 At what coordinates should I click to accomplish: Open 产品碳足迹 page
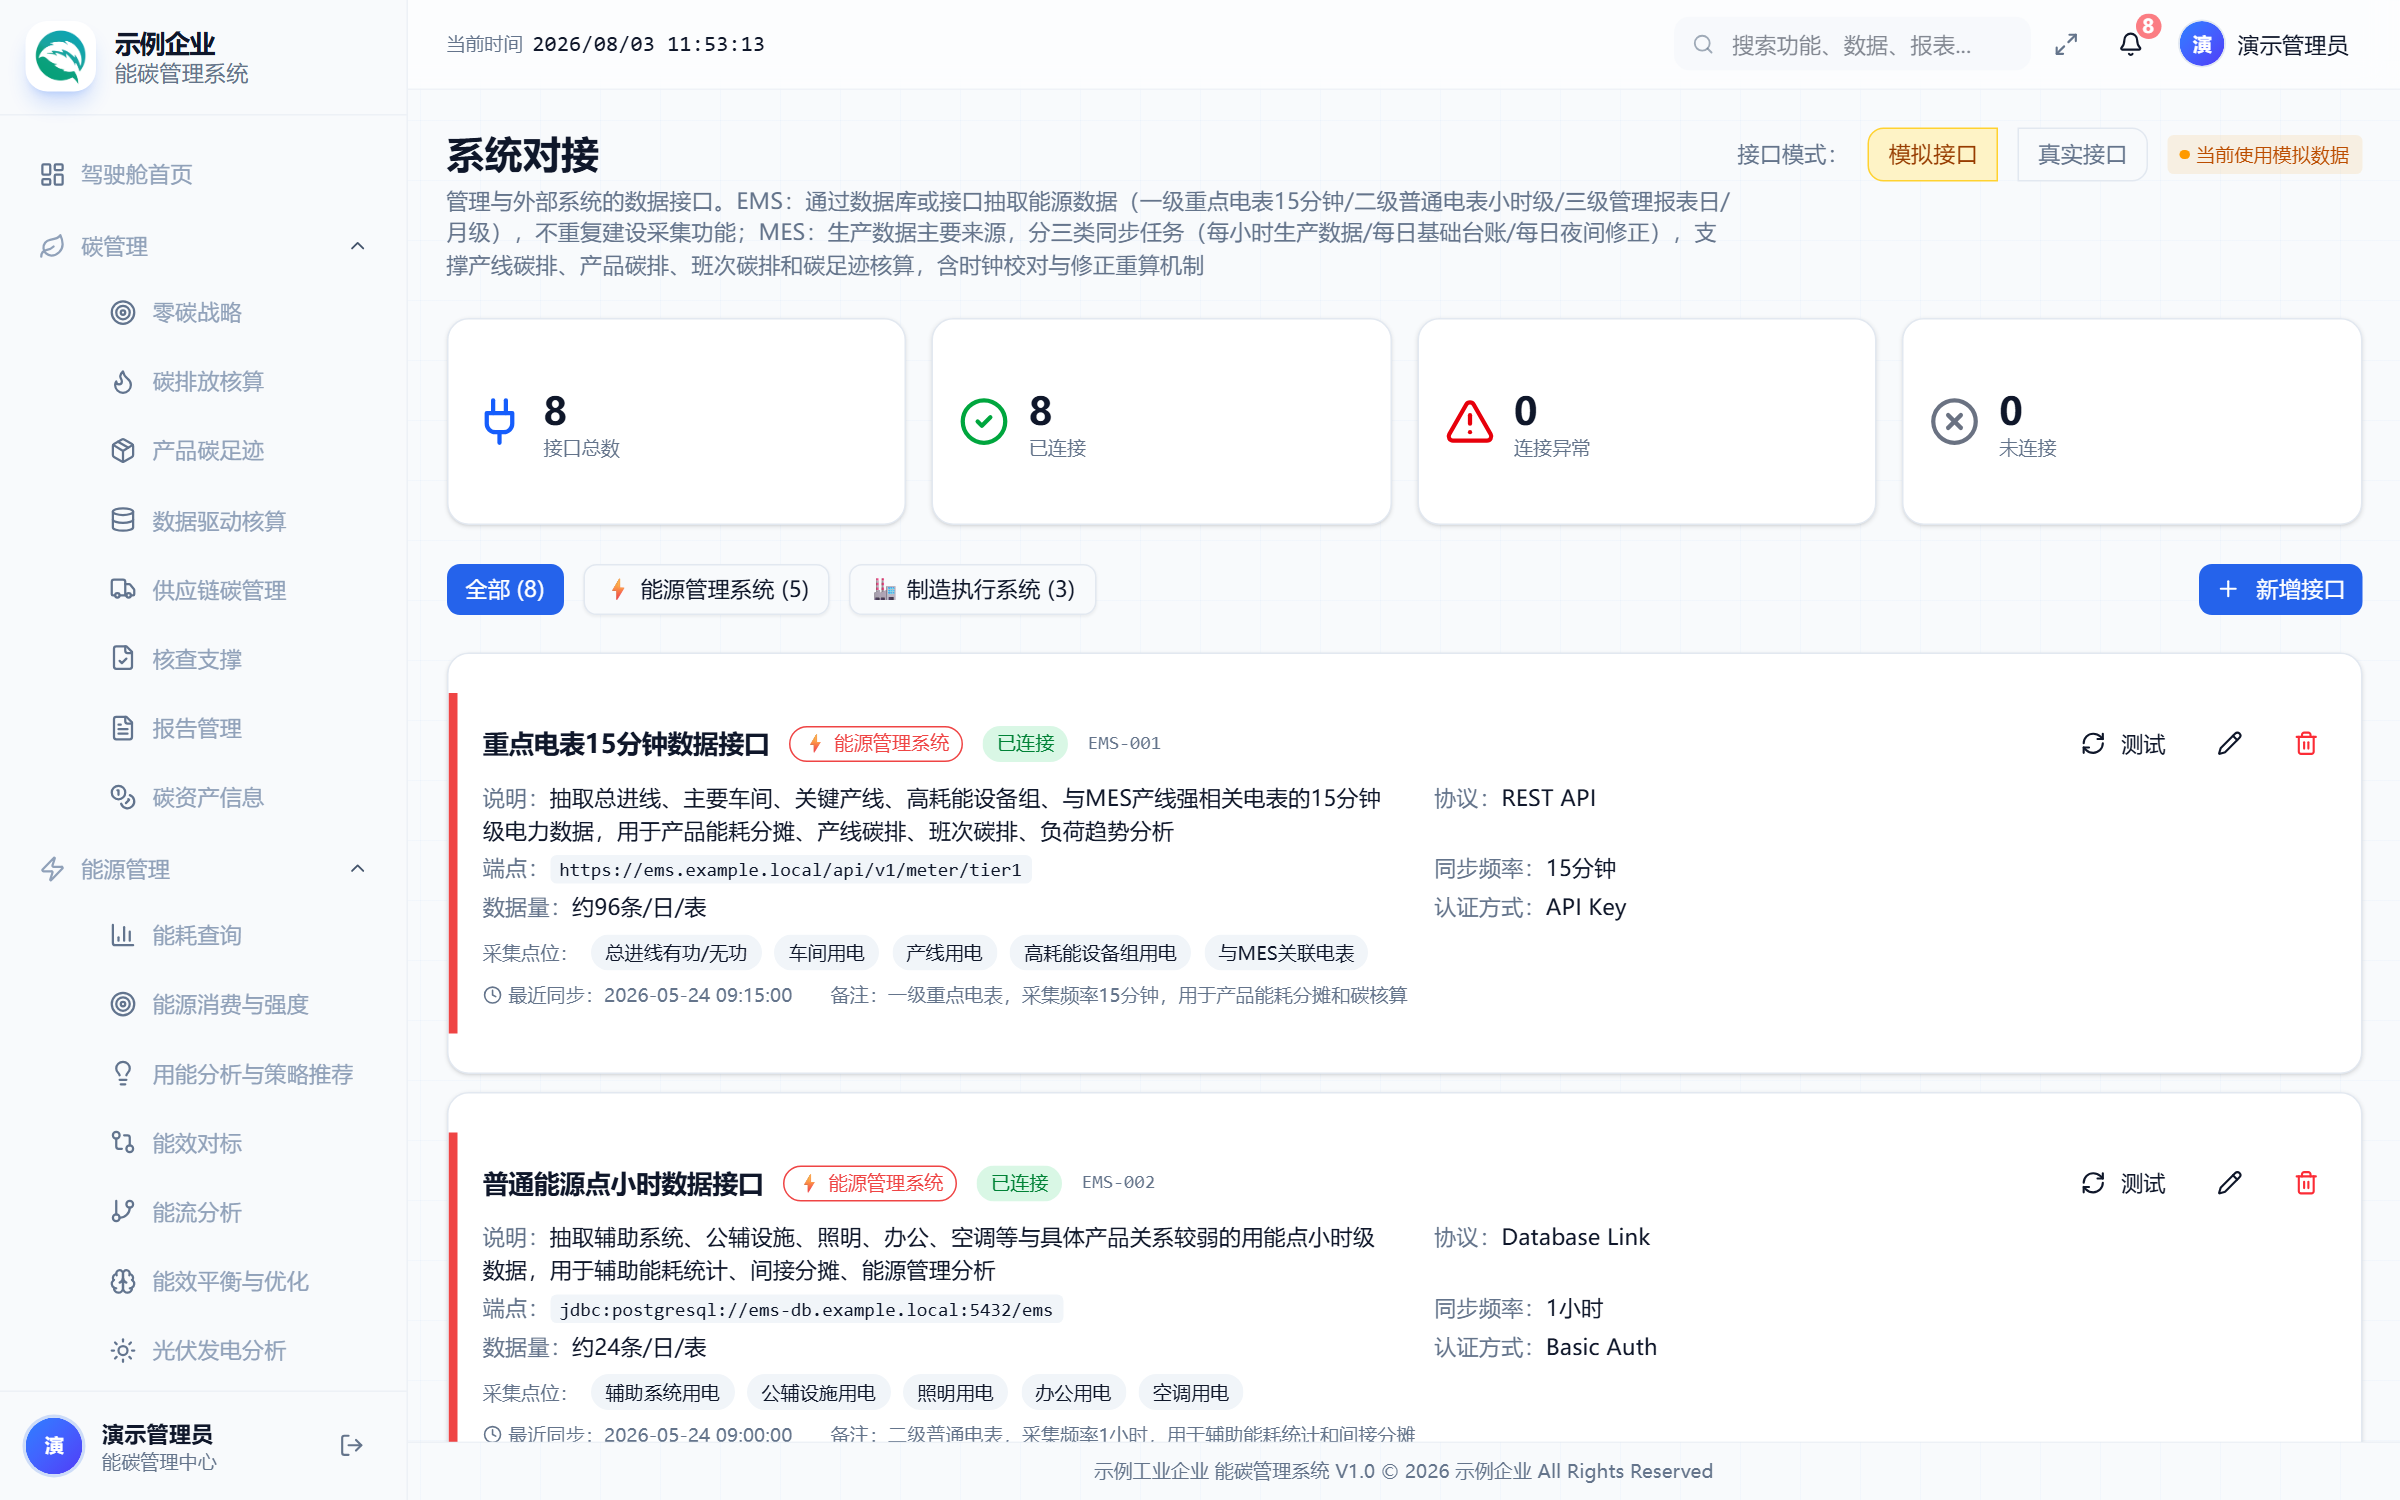point(208,451)
